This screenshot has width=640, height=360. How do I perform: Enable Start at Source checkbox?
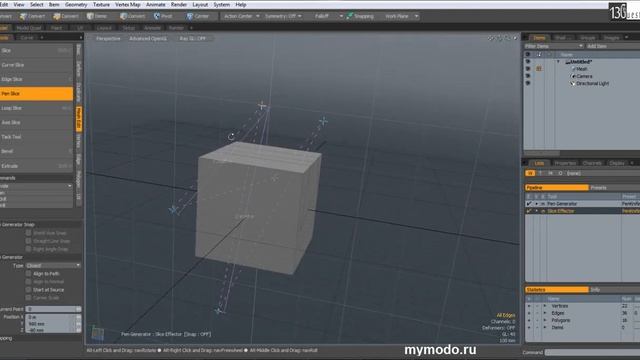pyautogui.click(x=28, y=290)
